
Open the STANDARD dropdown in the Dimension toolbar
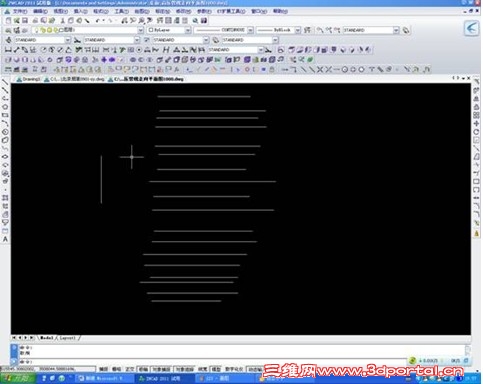click(261, 50)
